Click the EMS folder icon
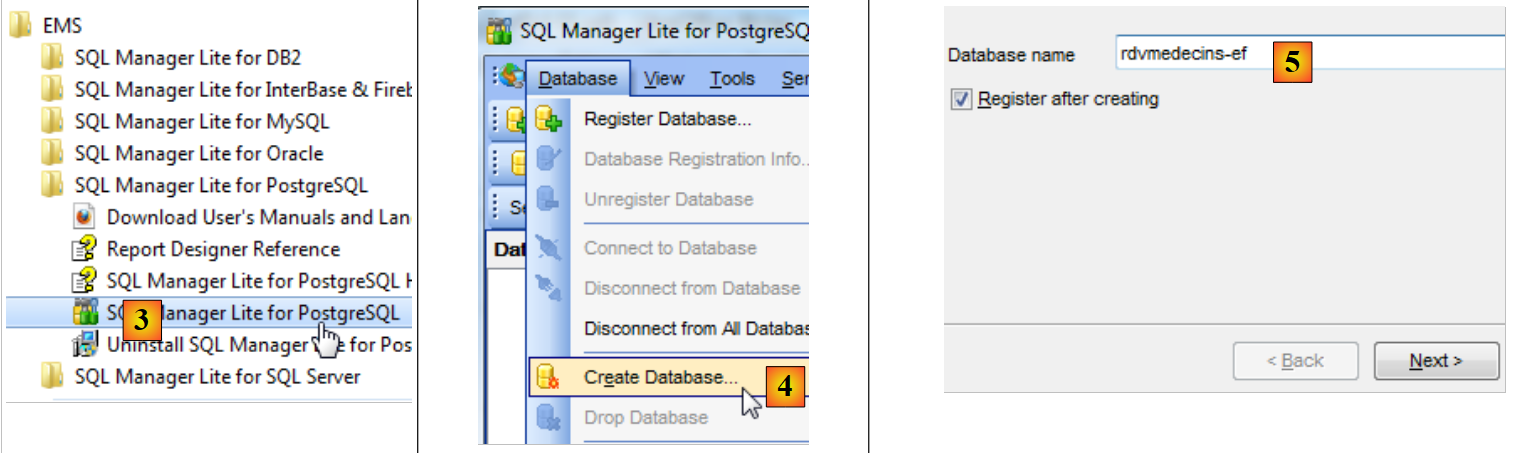The image size is (1529, 453). (x=19, y=27)
